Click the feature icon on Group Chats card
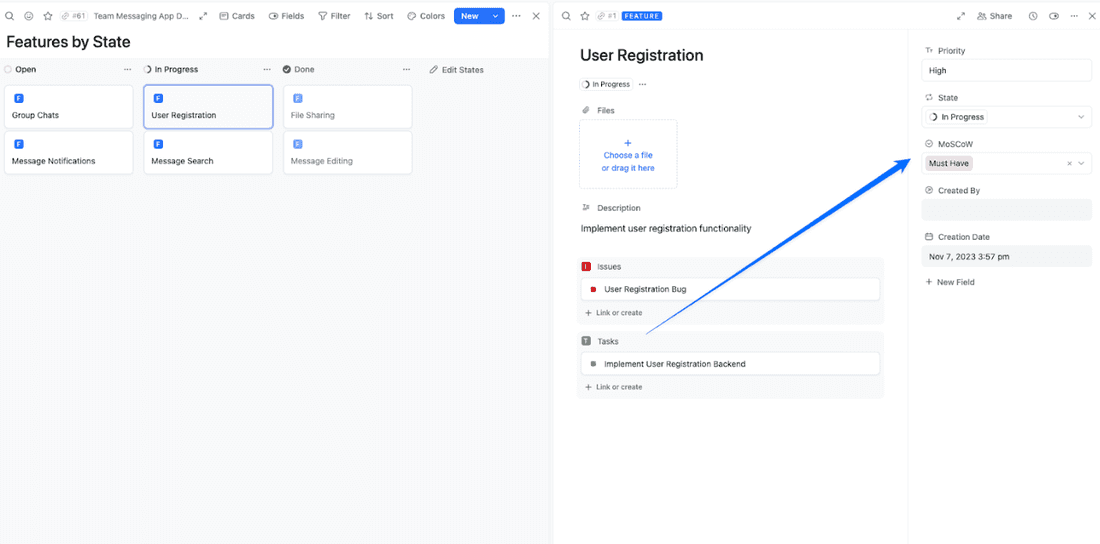The height and width of the screenshot is (544, 1100). (x=19, y=98)
